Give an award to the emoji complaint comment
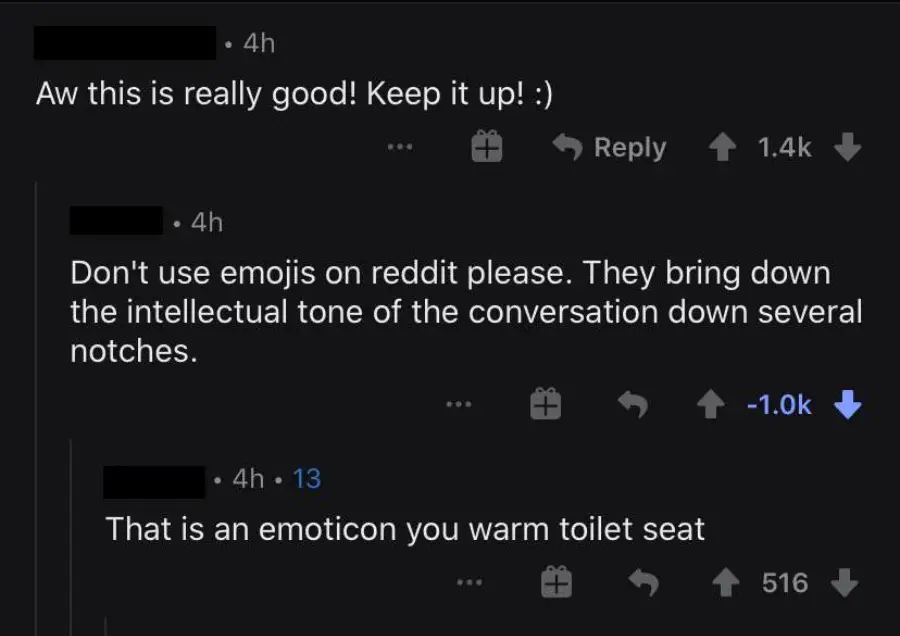This screenshot has width=900, height=636. click(545, 404)
